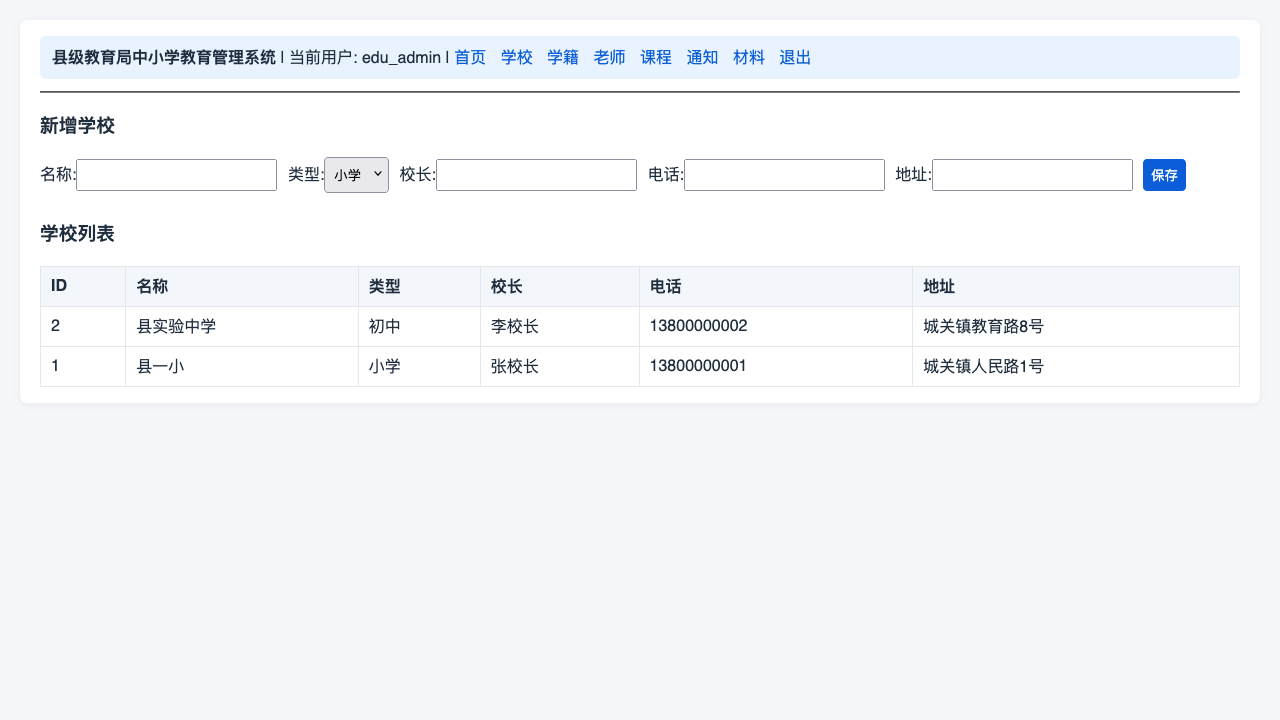Click the 类型 column header
This screenshot has width=1280, height=720.
click(x=420, y=286)
